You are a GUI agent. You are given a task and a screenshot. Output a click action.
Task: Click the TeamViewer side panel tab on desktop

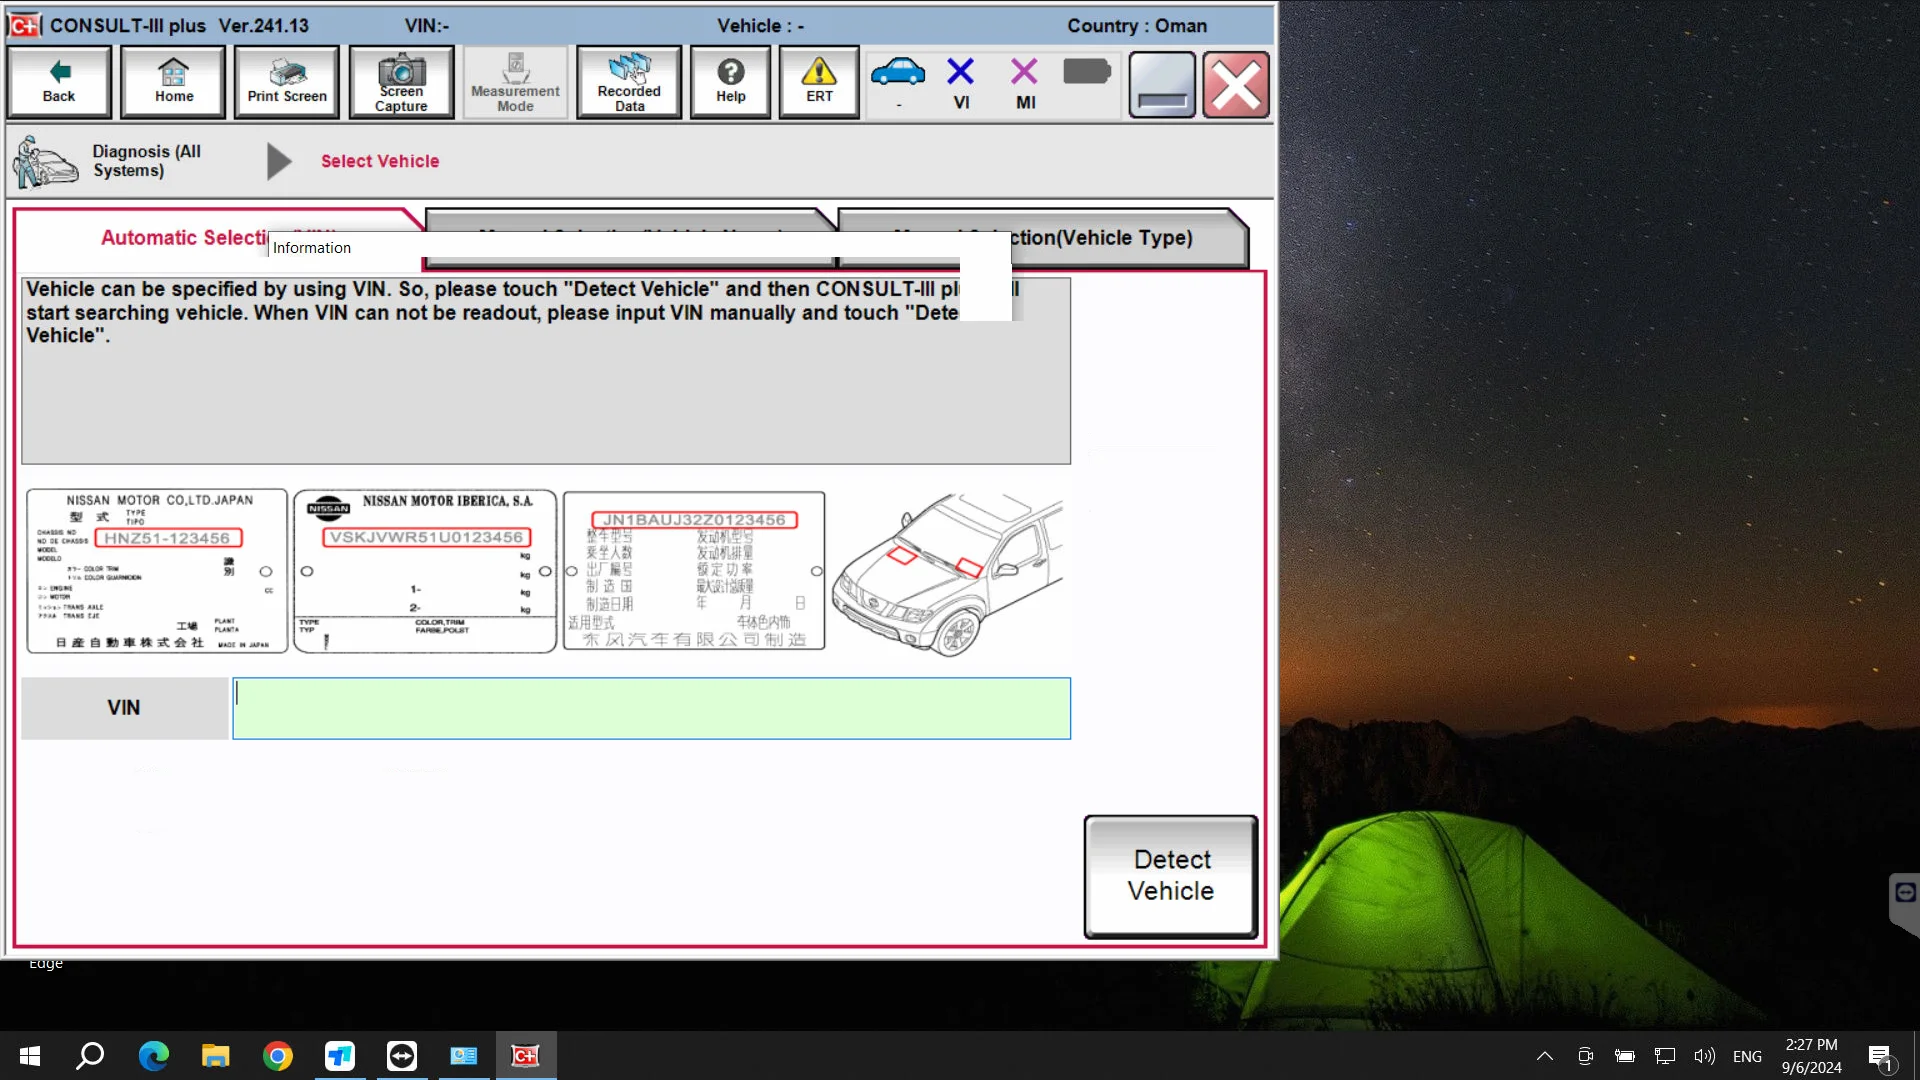click(1905, 903)
